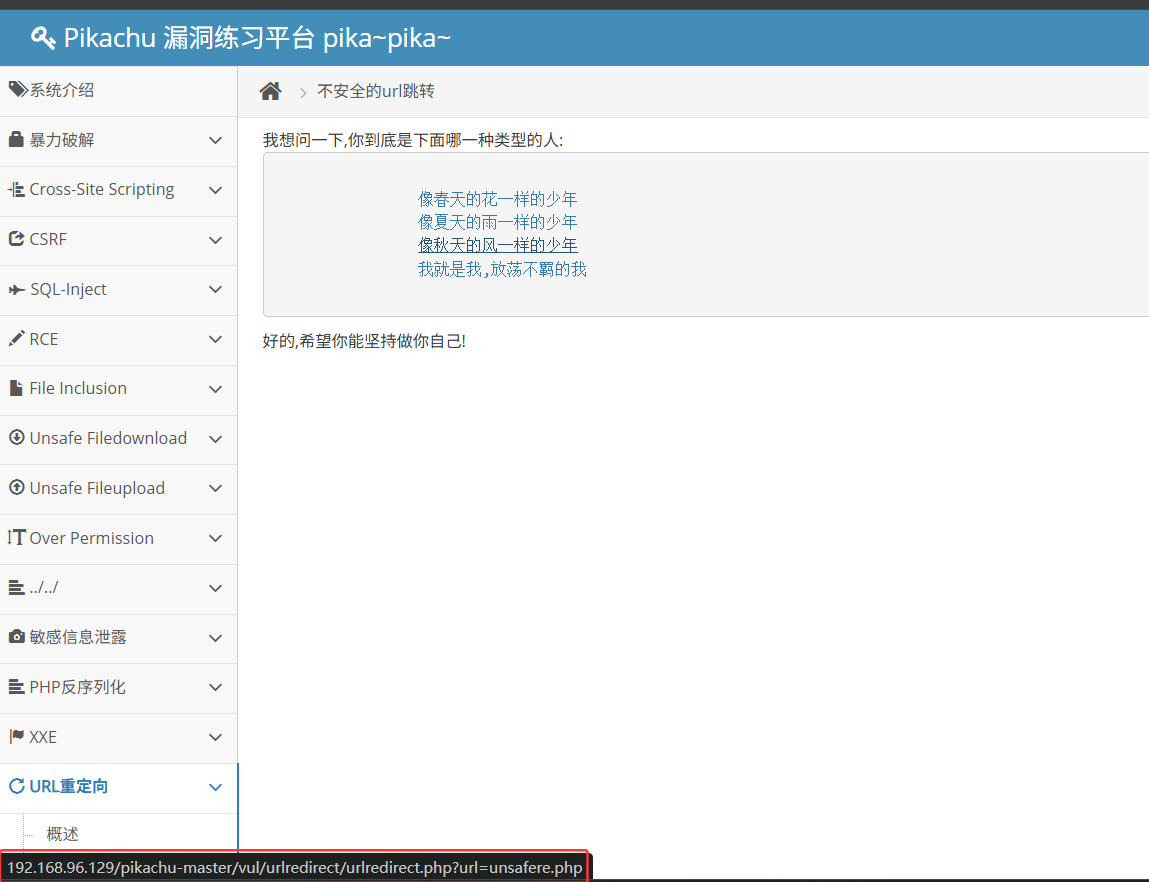Click the download icon beside Unsafe Filedownload
1149x882 pixels.
pos(16,437)
